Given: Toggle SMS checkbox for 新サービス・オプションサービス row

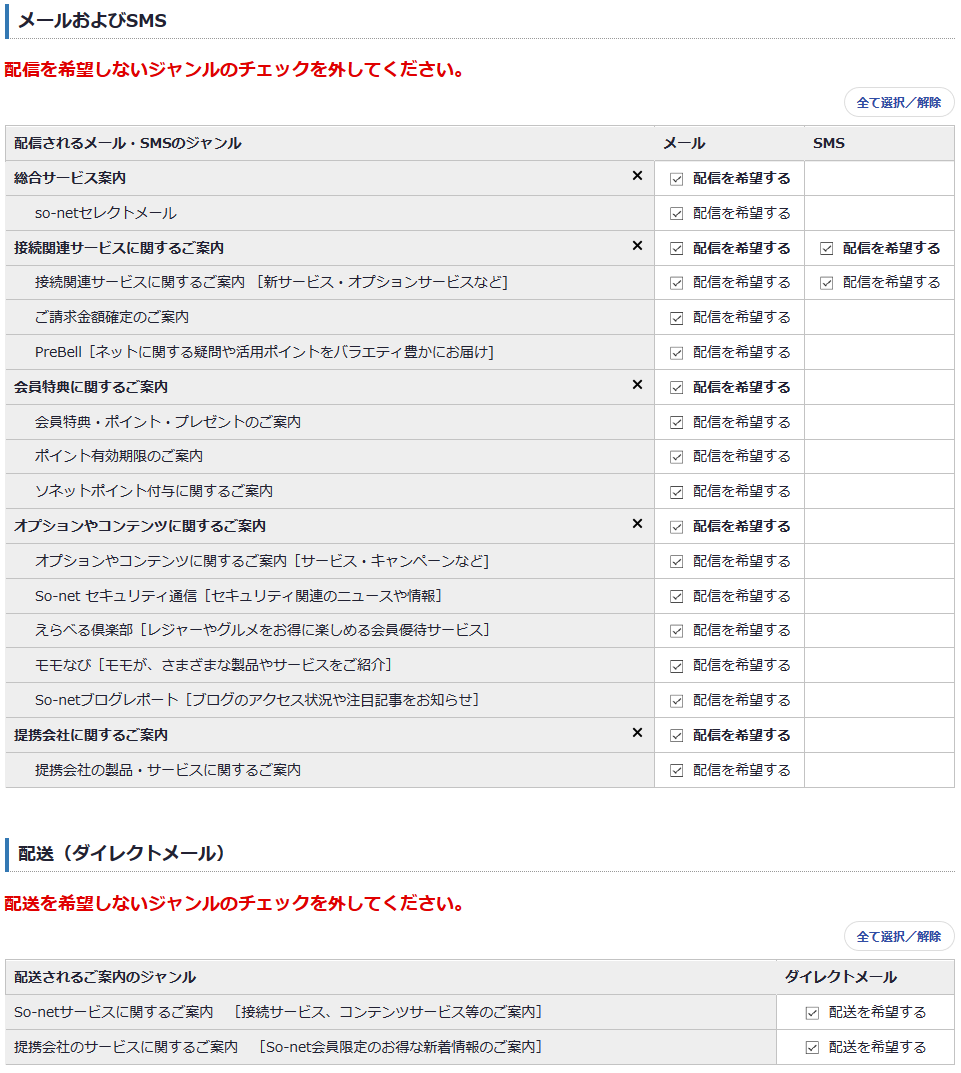Looking at the screenshot, I should pyautogui.click(x=826, y=283).
